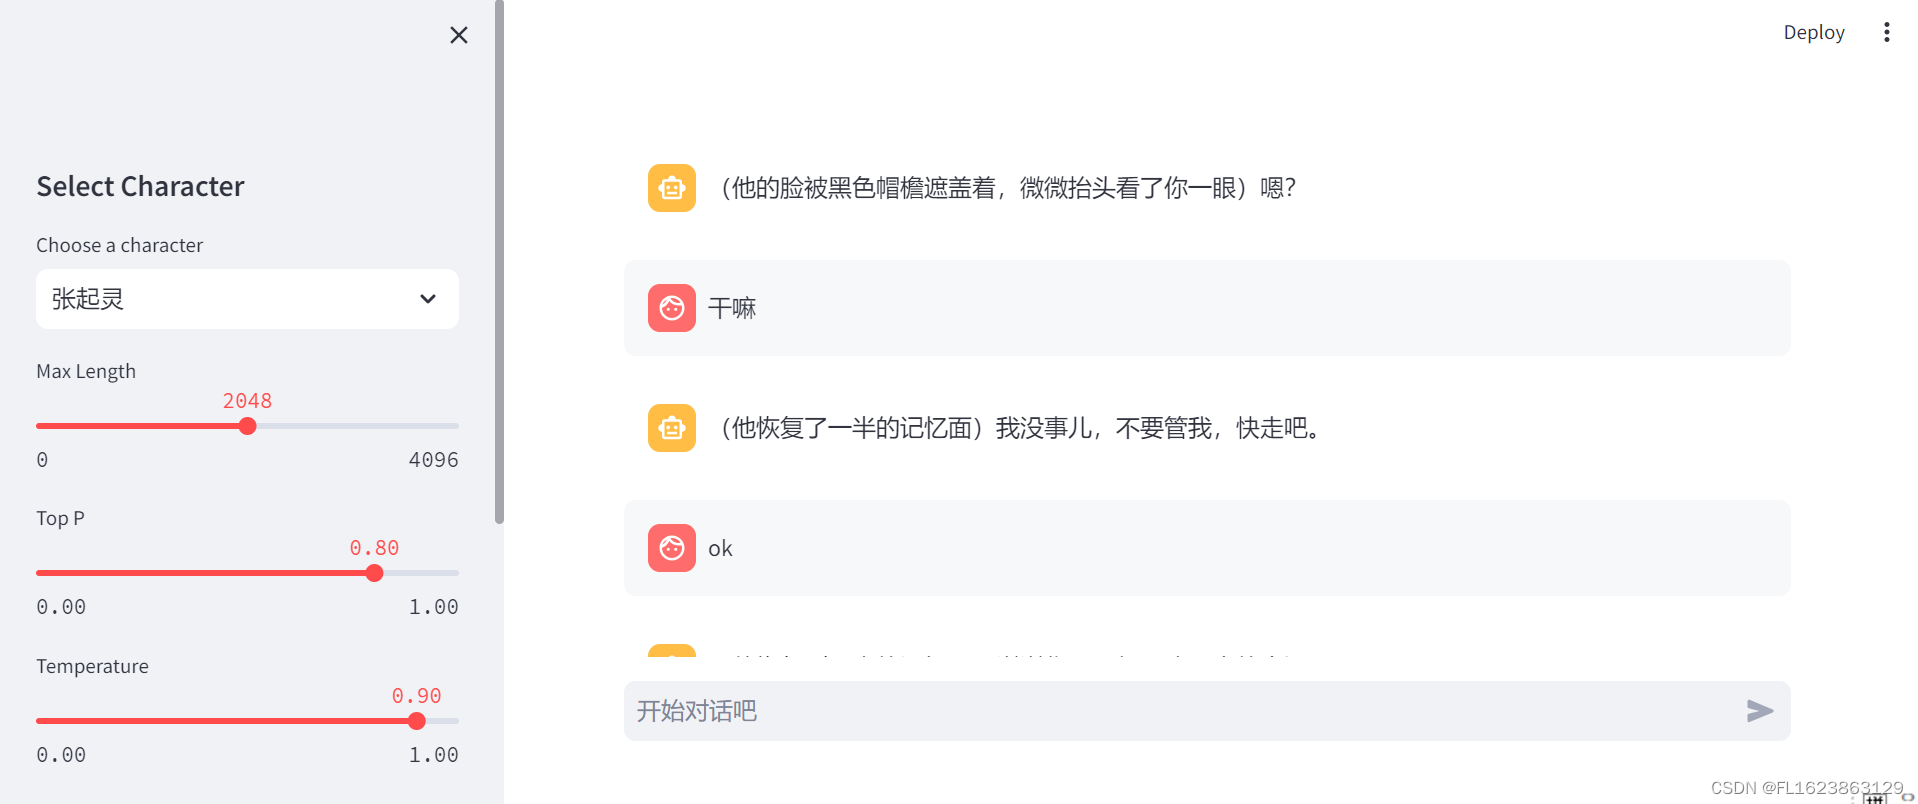
Task: Adjust the Top P slider set to 0.80
Action: (x=374, y=572)
